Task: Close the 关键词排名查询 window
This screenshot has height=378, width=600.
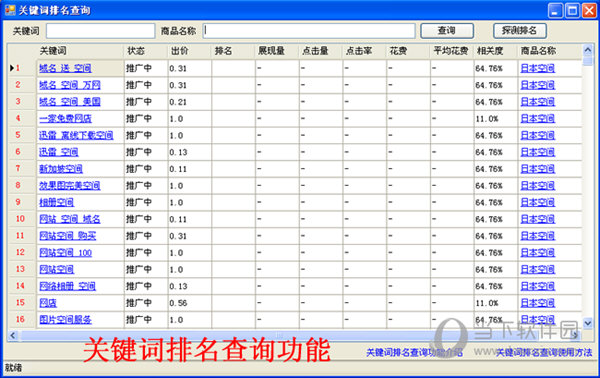Action: click(x=589, y=10)
